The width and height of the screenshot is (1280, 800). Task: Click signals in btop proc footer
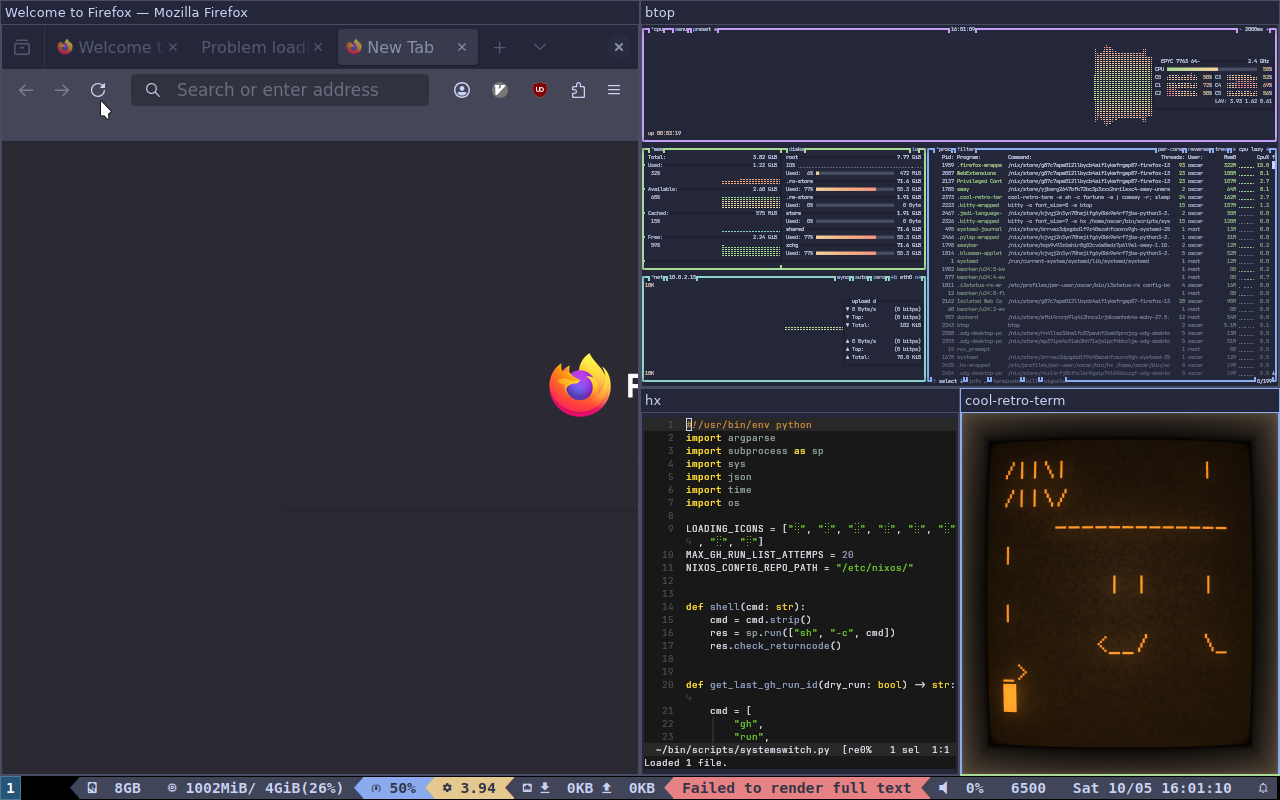[x=1054, y=381]
